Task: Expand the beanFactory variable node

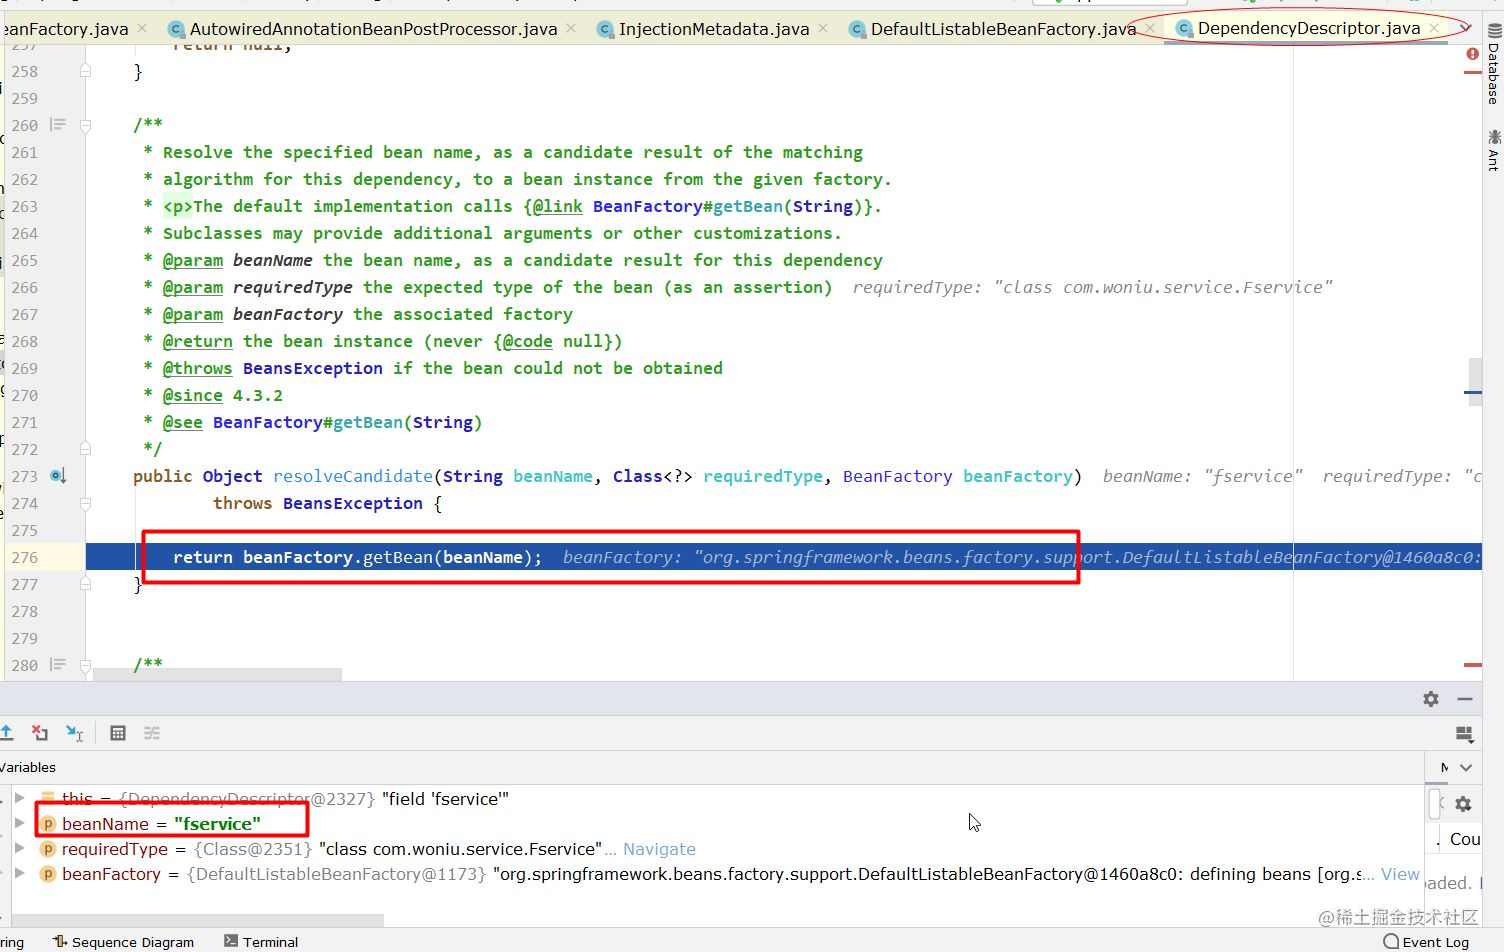Action: pos(19,873)
